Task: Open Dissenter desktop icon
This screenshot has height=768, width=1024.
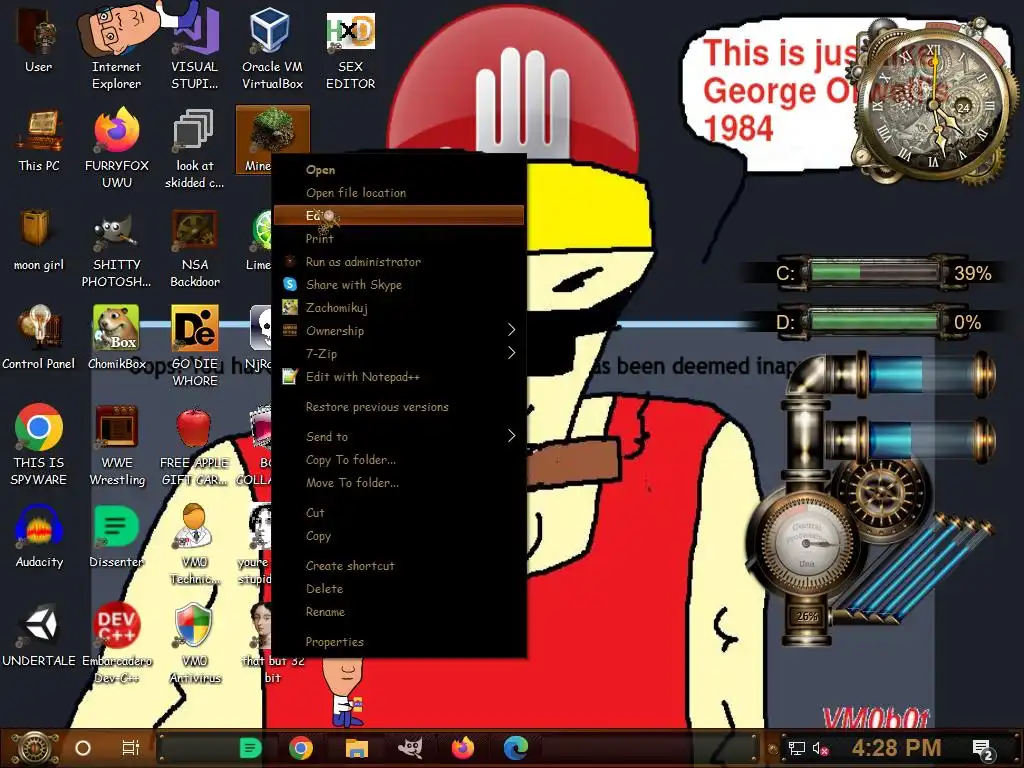Action: tap(116, 536)
